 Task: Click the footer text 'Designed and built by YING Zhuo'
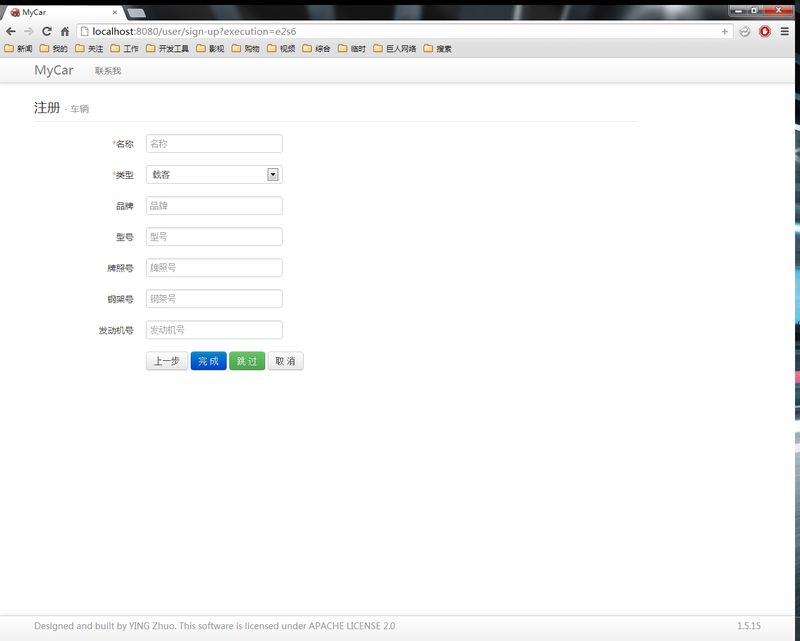105,626
